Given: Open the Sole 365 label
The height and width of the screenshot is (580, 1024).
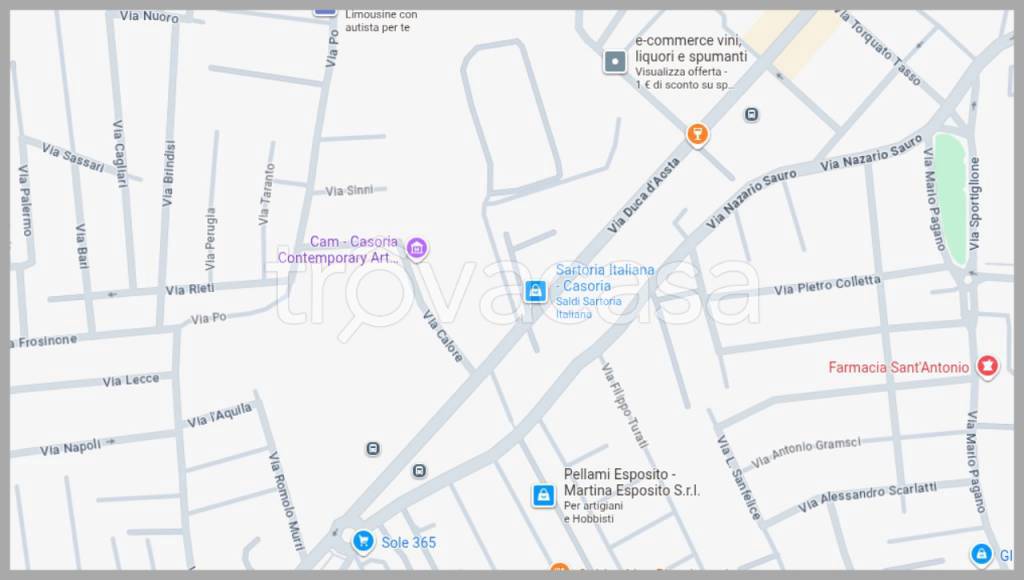Looking at the screenshot, I should click(x=409, y=542).
